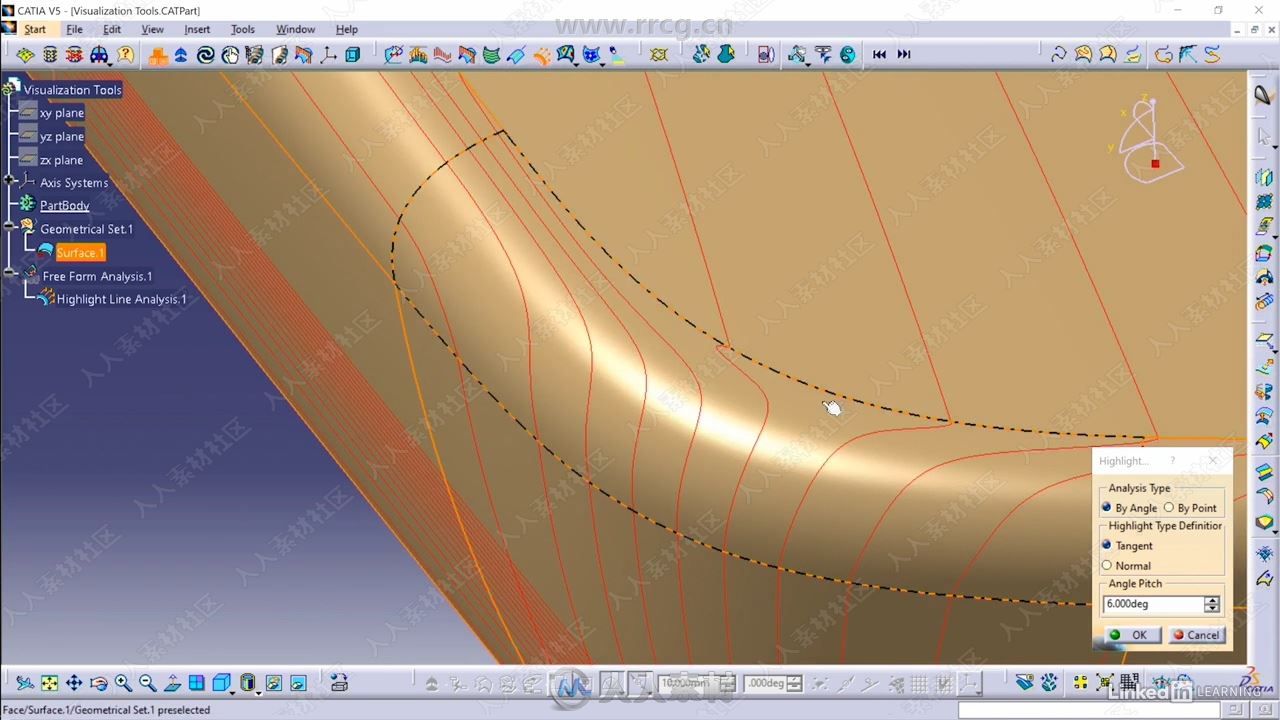Click the skip to start playback icon

879,54
